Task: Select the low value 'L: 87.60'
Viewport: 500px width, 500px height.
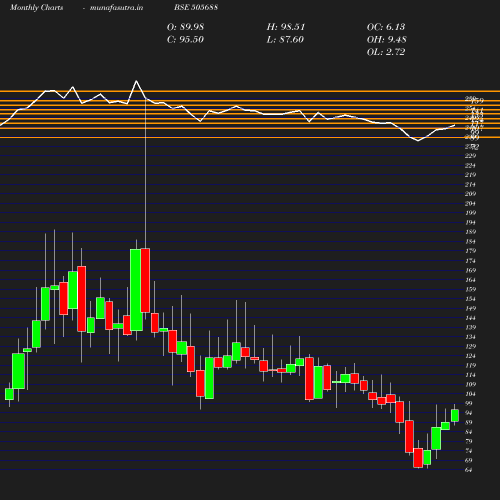Action: coord(285,39)
